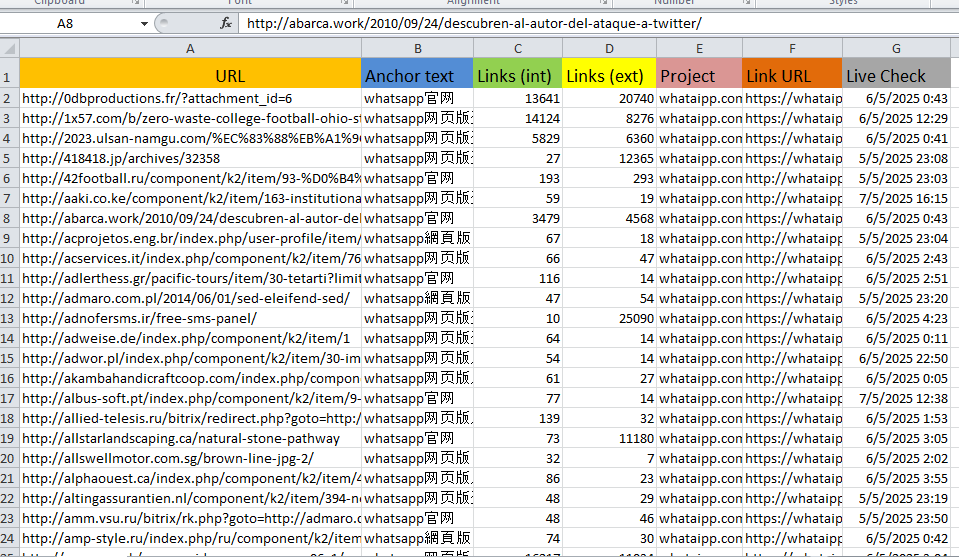959x557 pixels.
Task: Click the blue Anchor text header cell
Action: pos(417,73)
